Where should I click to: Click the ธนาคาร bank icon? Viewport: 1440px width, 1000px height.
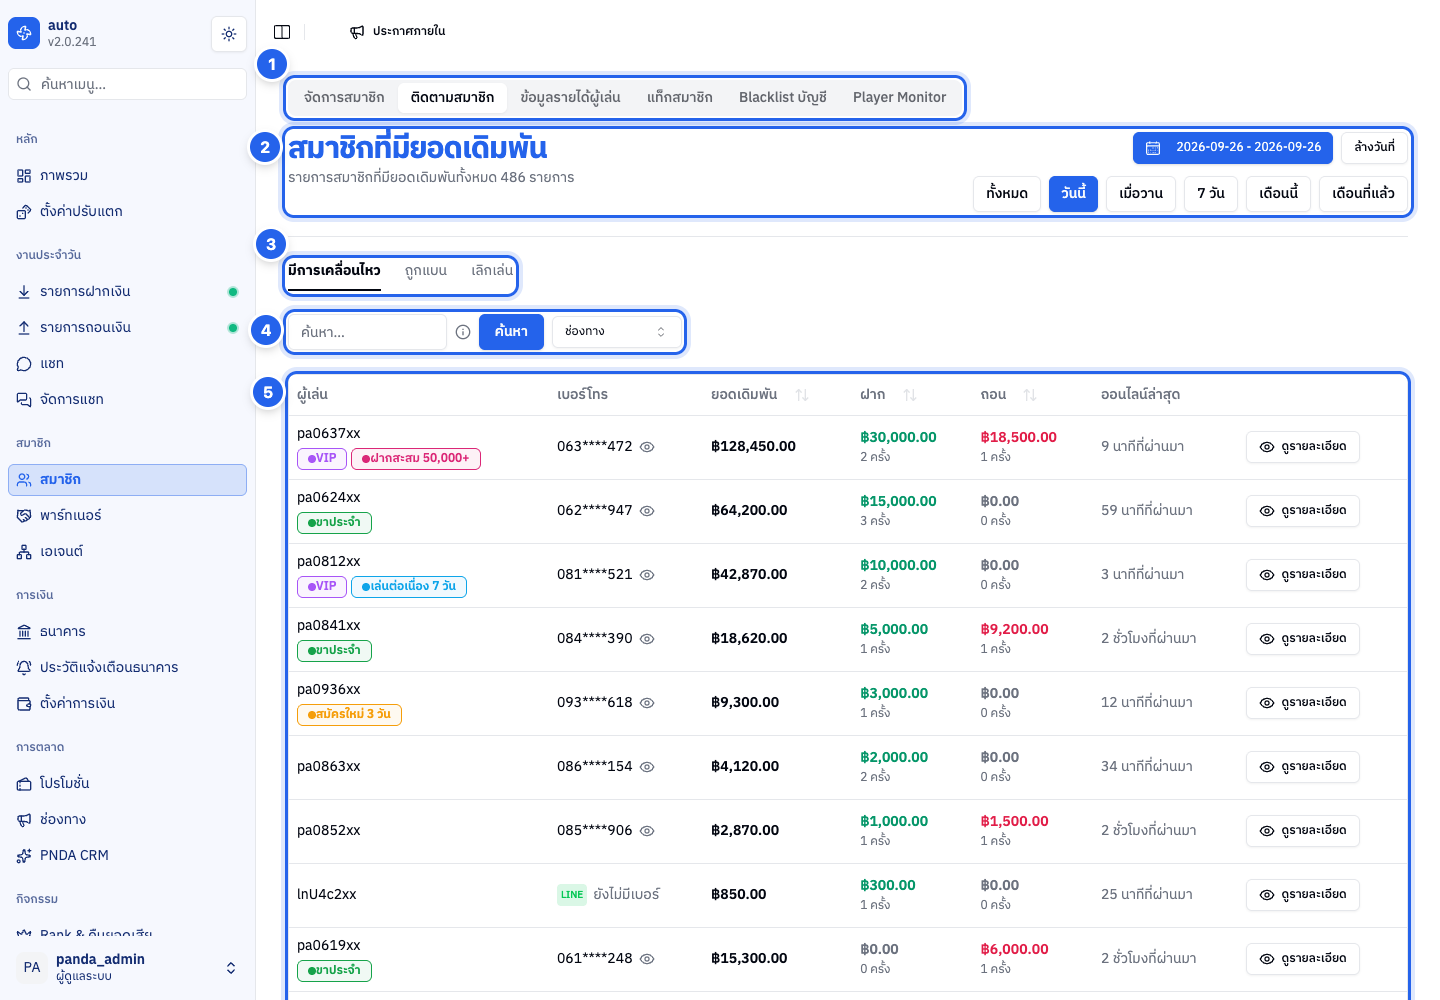[x=24, y=632]
